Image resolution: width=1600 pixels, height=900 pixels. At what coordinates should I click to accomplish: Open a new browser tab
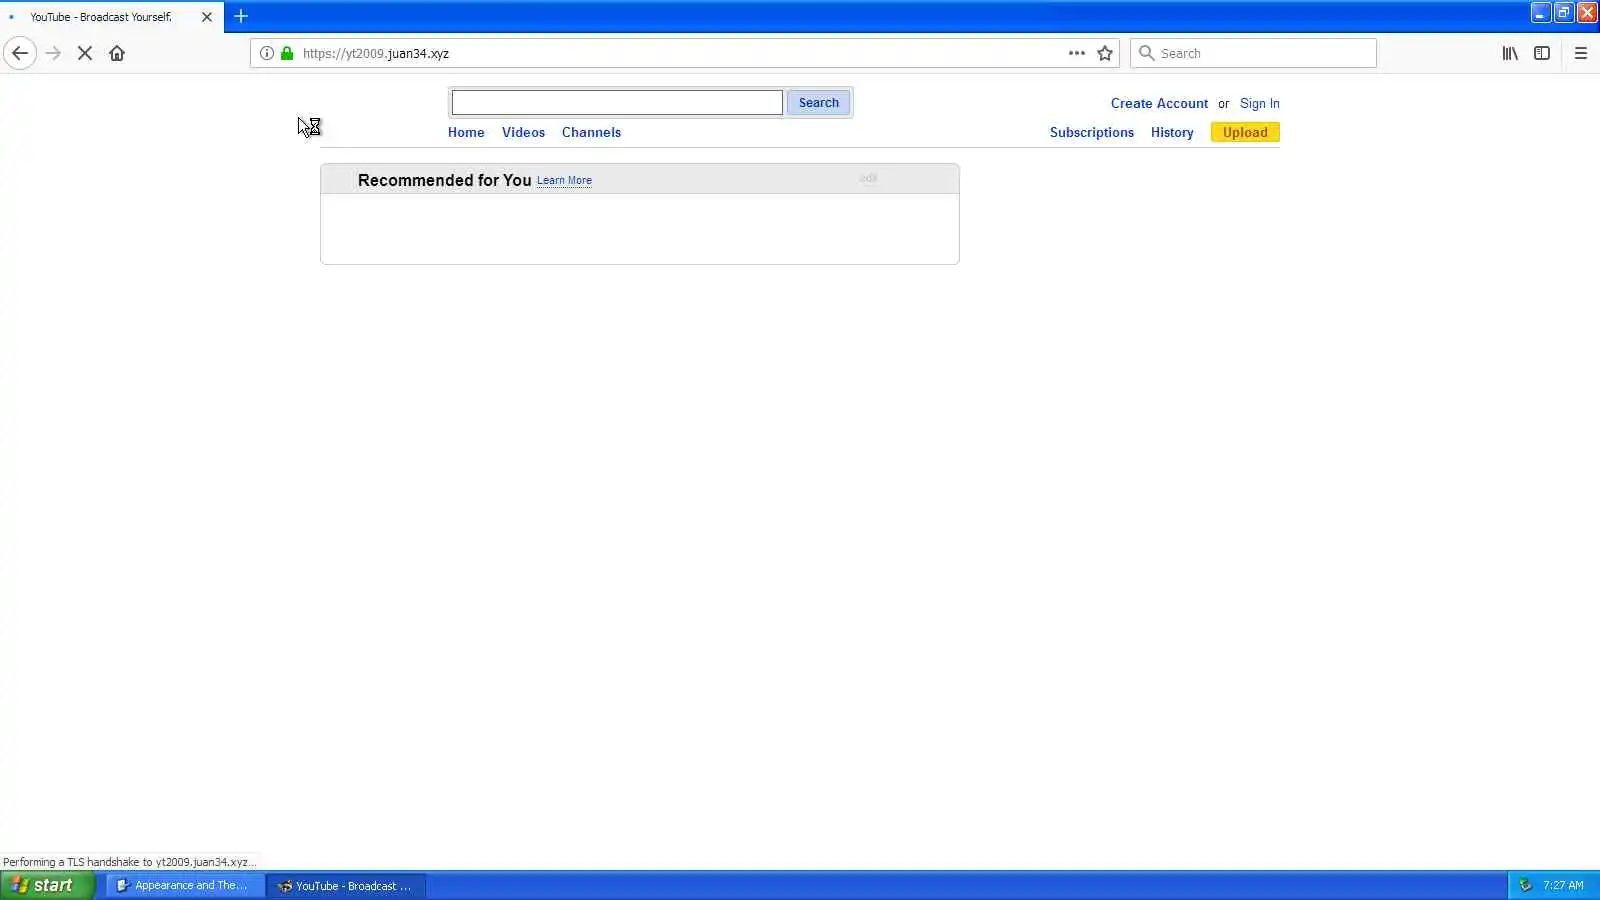241,16
